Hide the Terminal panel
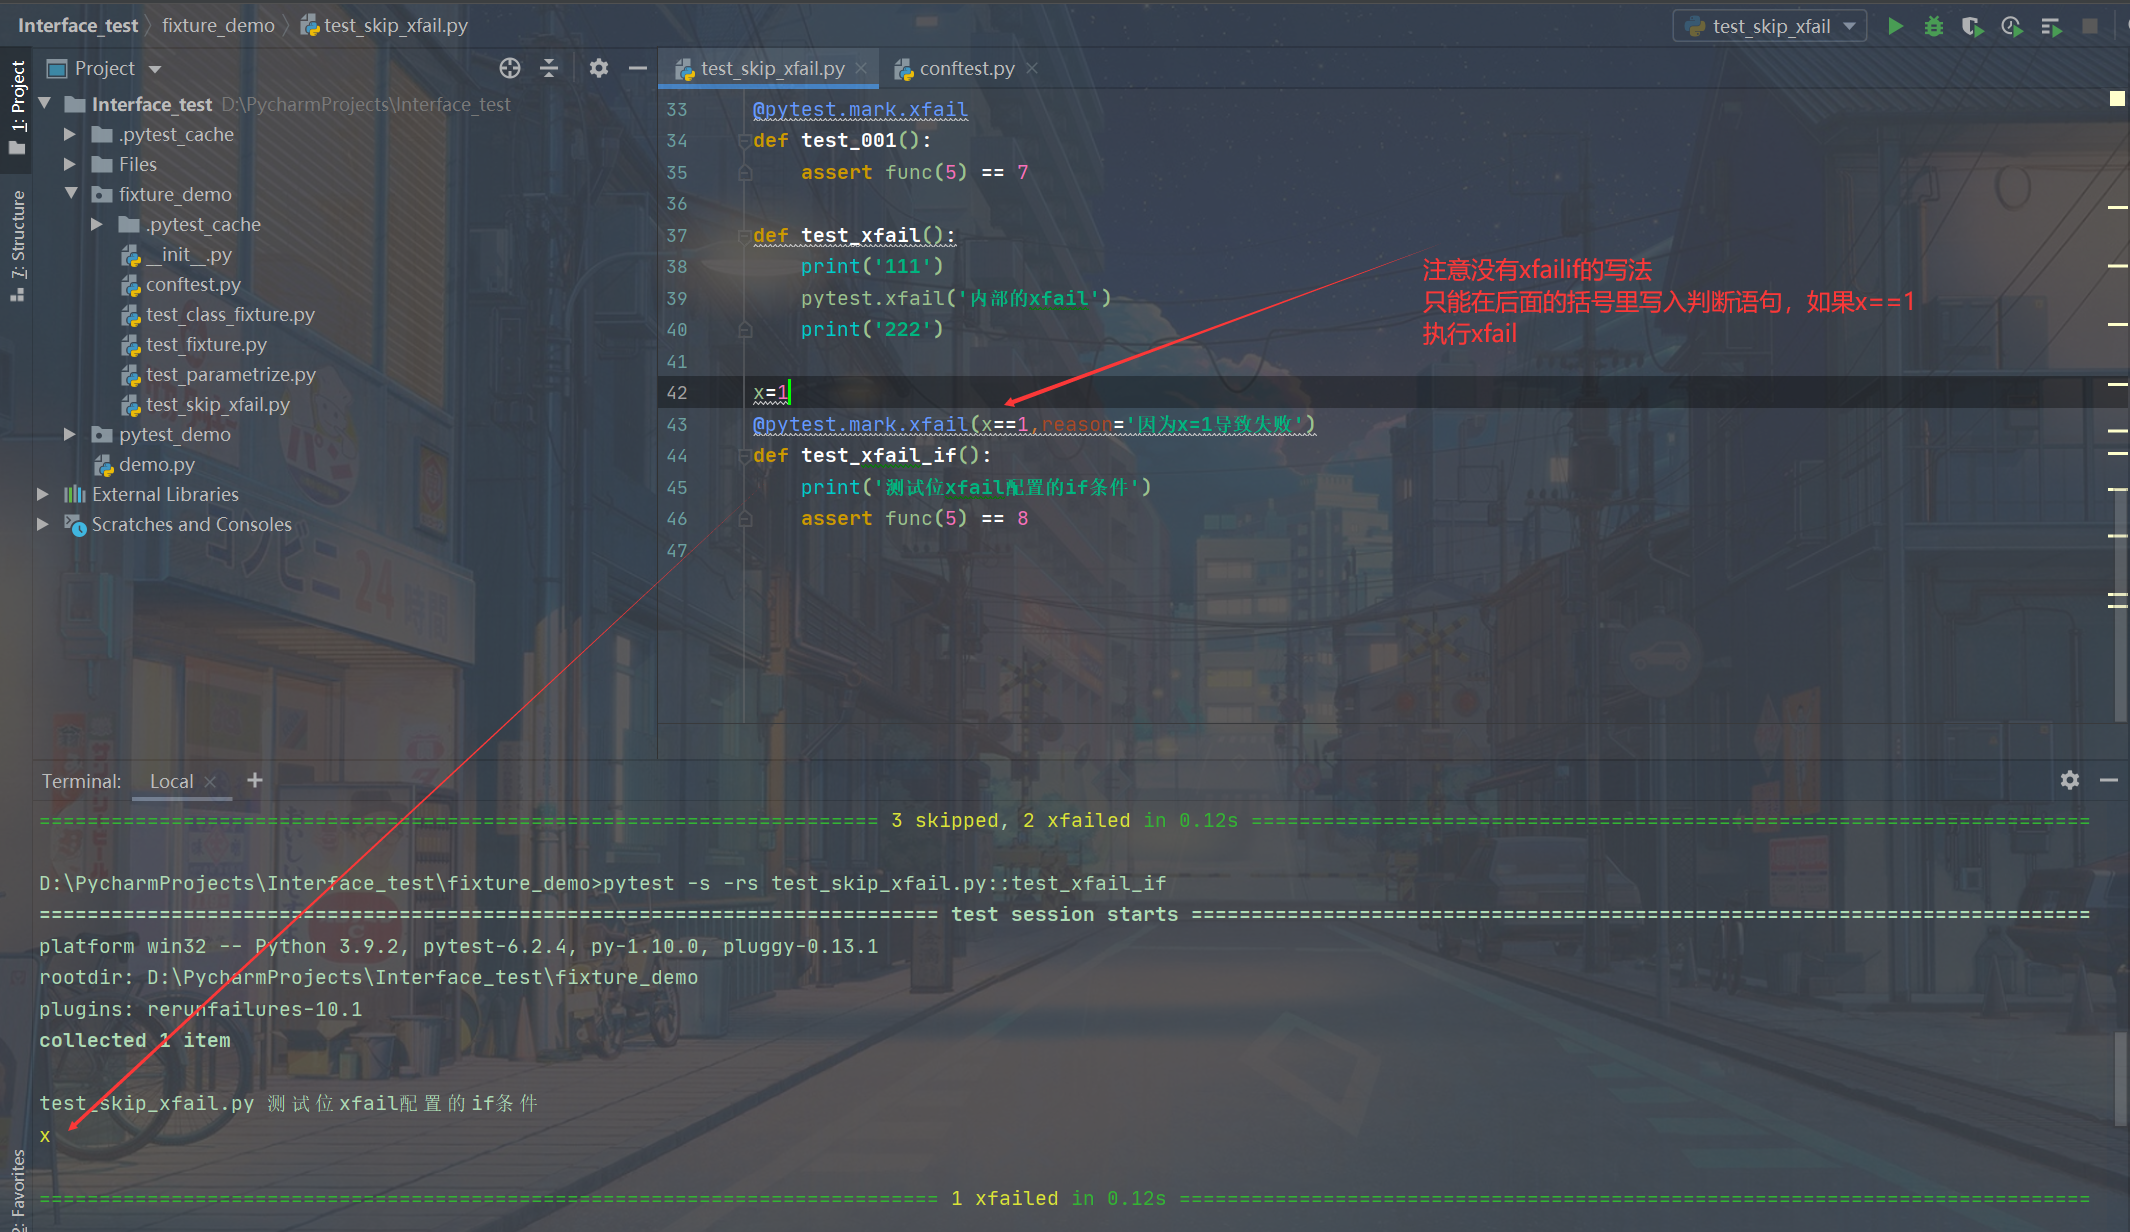The height and width of the screenshot is (1232, 2130). pyautogui.click(x=2109, y=780)
